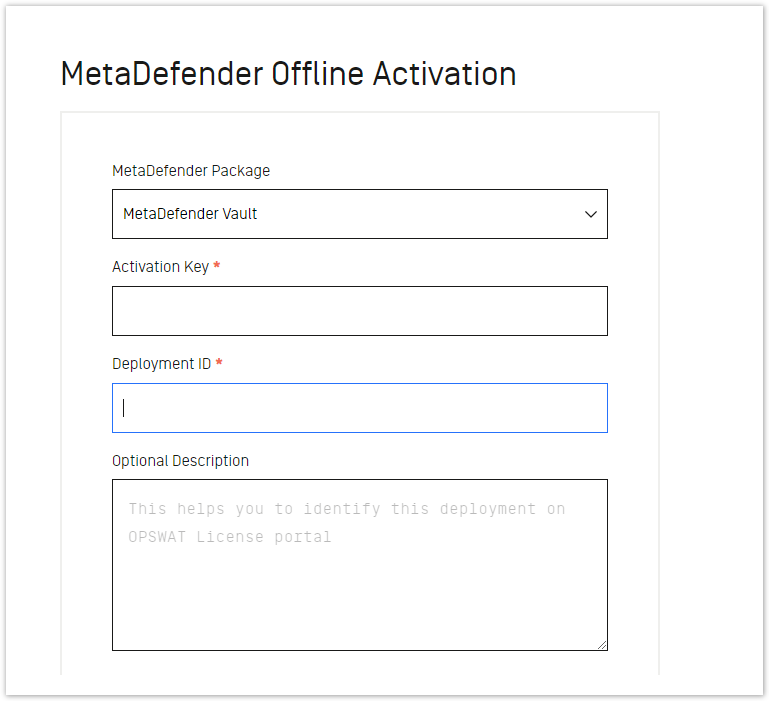Click the Activation Key input field
This screenshot has width=769, height=701.
pyautogui.click(x=359, y=311)
